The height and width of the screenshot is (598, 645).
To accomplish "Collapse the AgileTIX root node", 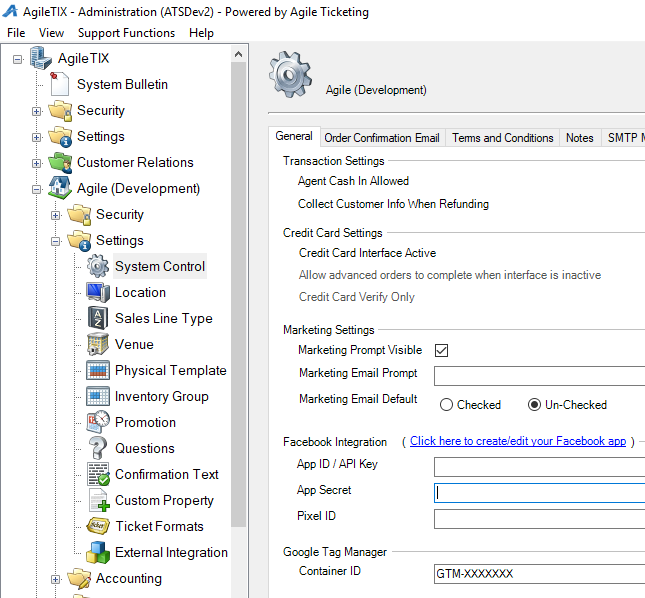I will pyautogui.click(x=17, y=60).
